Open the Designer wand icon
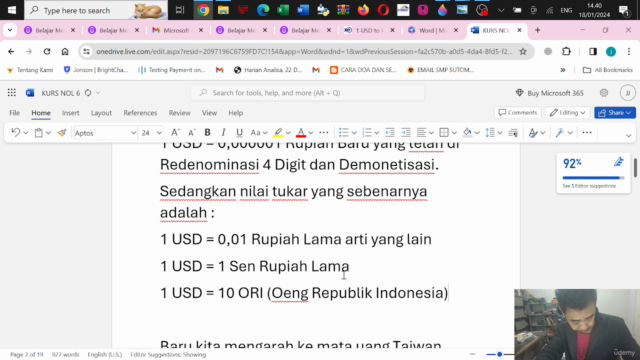This screenshot has width=640, height=360. pos(560,133)
